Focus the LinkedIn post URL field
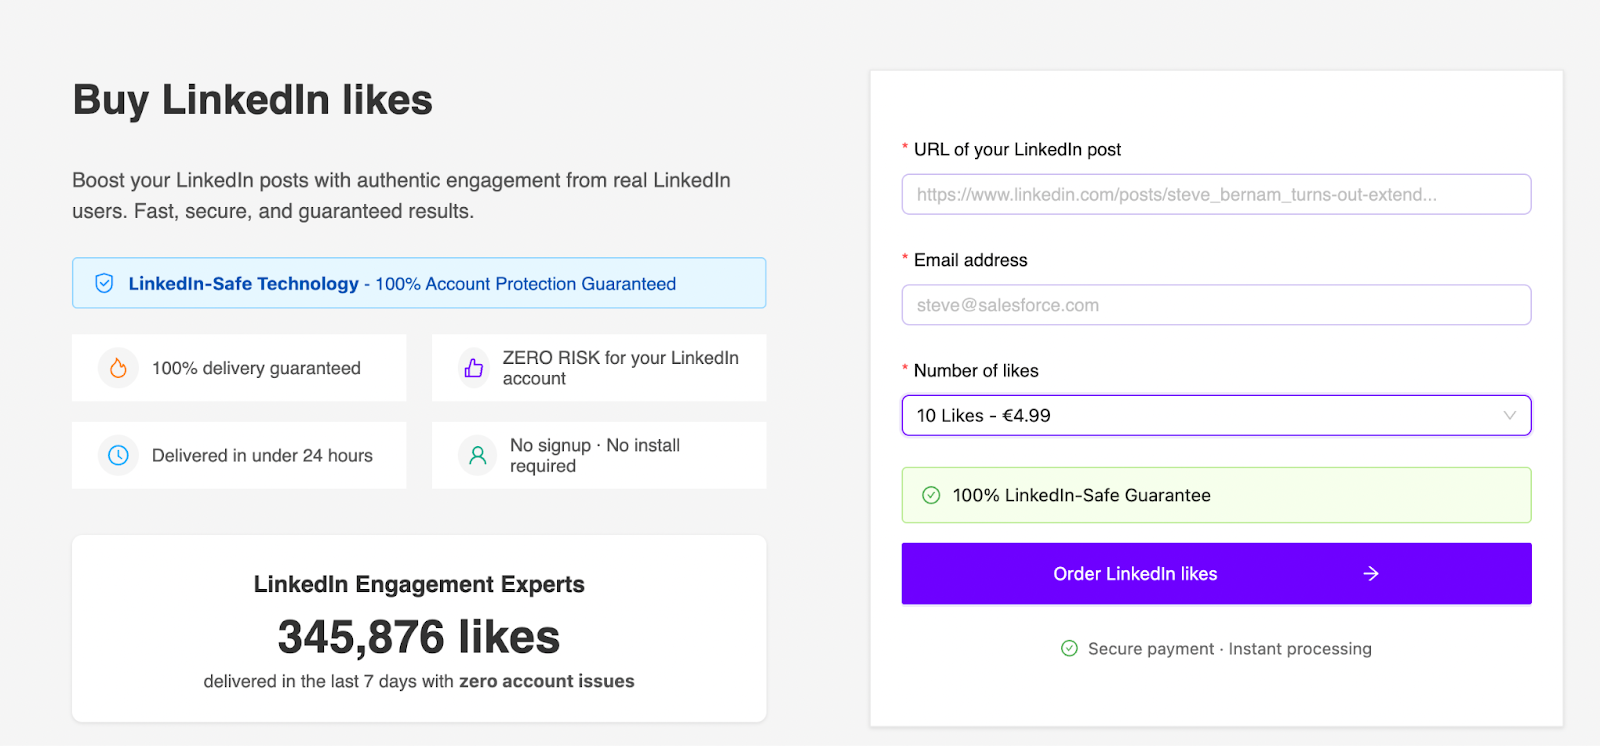The height and width of the screenshot is (746, 1600). coord(1216,194)
